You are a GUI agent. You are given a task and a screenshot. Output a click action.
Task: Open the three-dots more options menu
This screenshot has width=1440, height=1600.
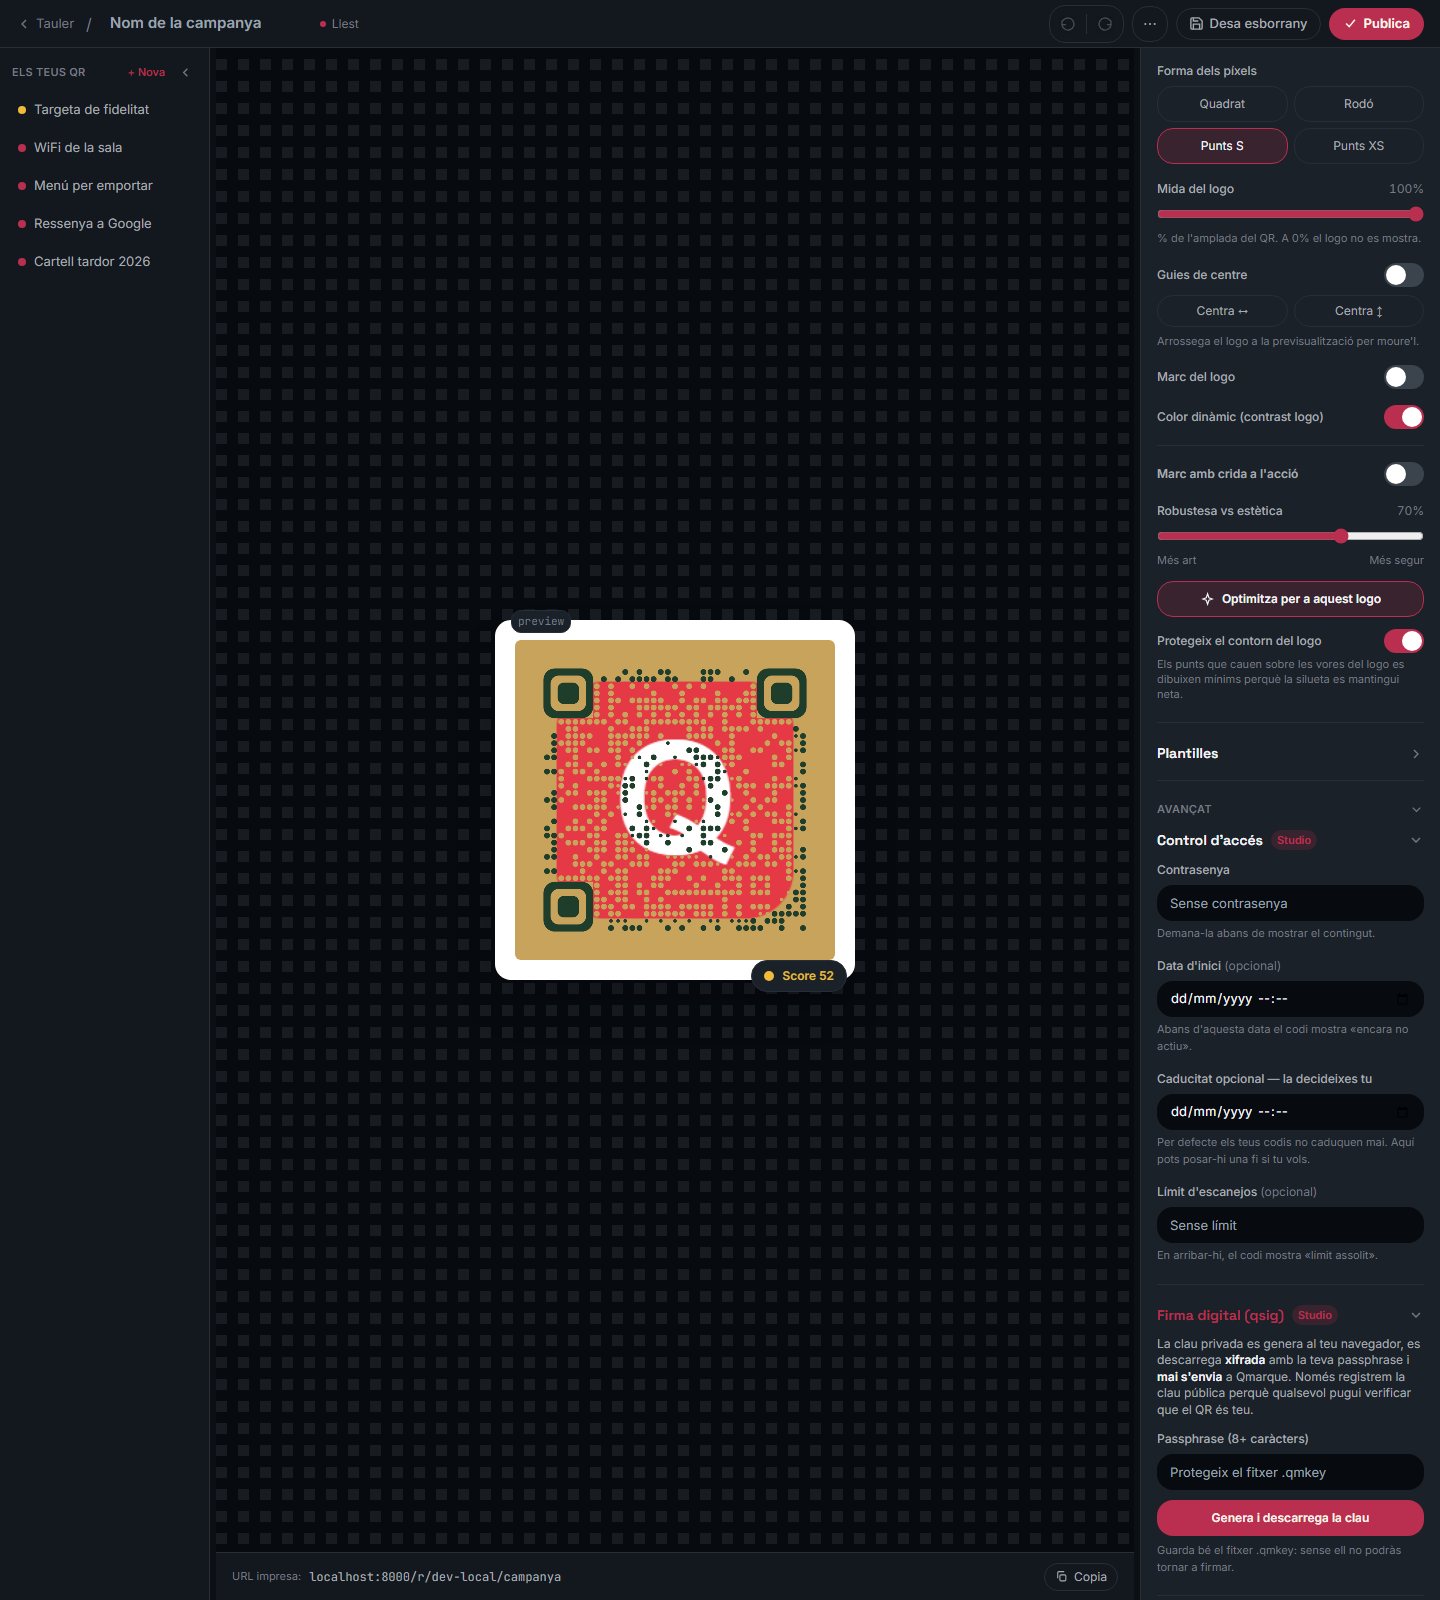pyautogui.click(x=1150, y=24)
